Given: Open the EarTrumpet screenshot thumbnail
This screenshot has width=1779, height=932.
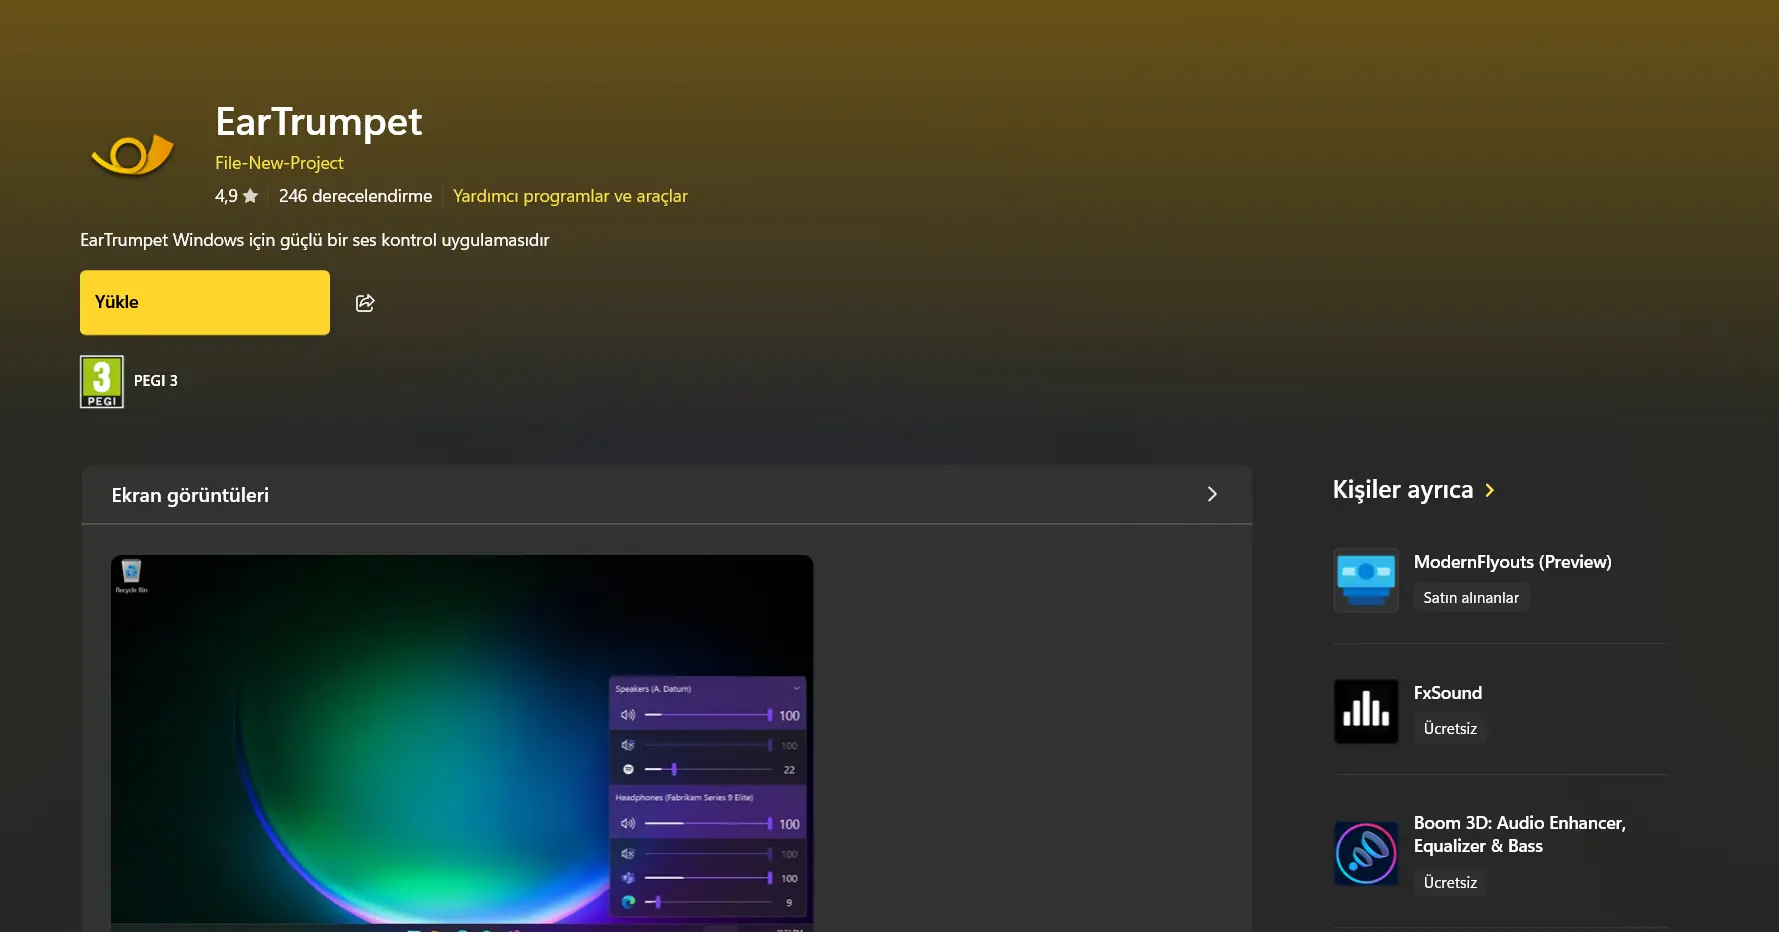Looking at the screenshot, I should coord(462,743).
